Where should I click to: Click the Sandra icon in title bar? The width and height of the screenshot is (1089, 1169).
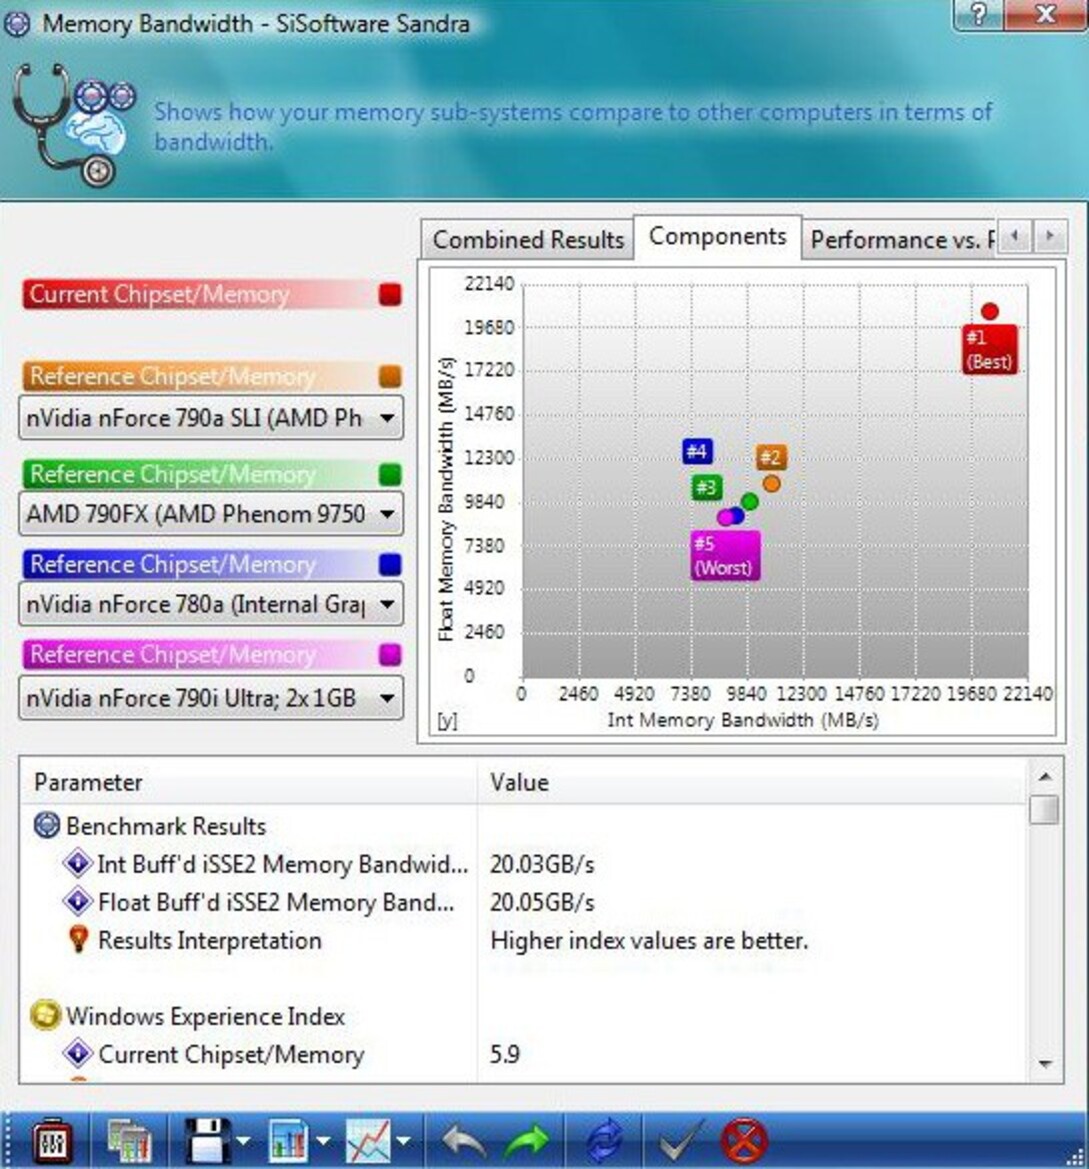16,24
